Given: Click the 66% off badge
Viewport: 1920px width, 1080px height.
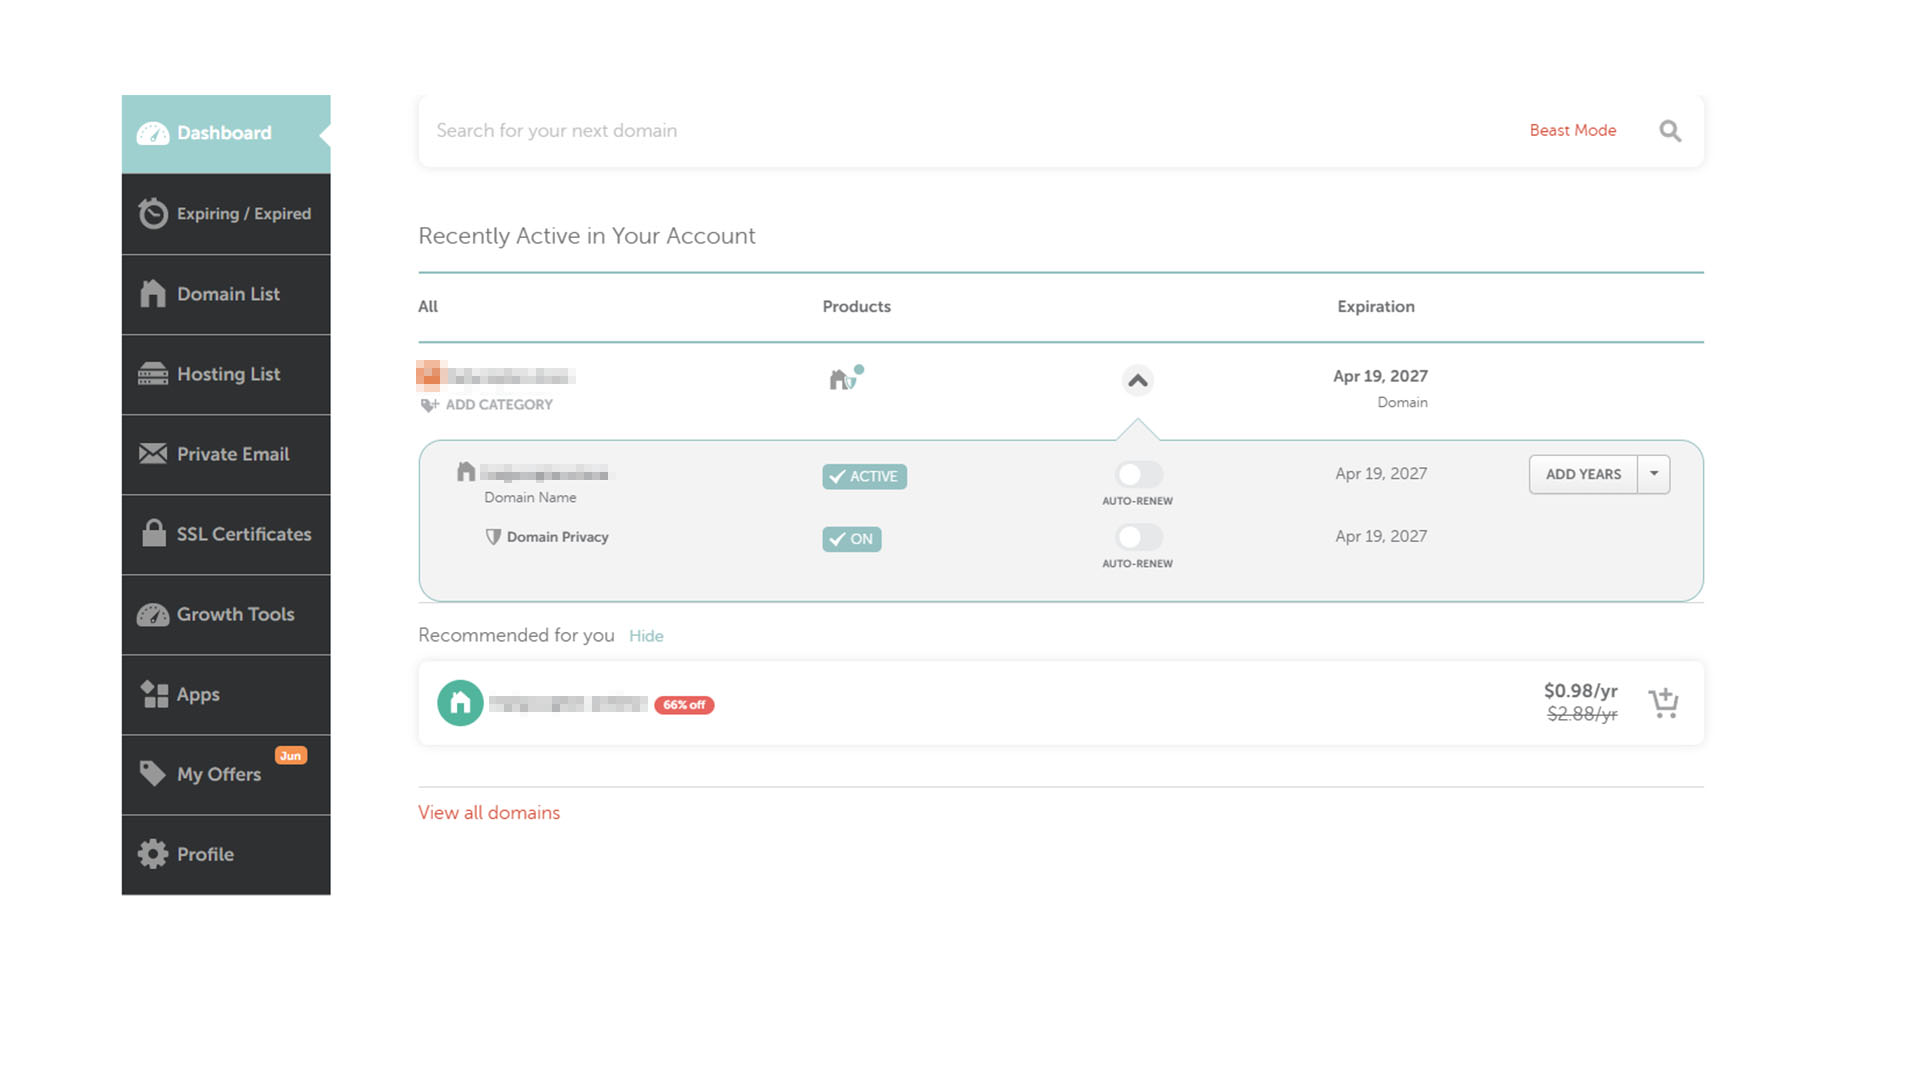Looking at the screenshot, I should 684,705.
